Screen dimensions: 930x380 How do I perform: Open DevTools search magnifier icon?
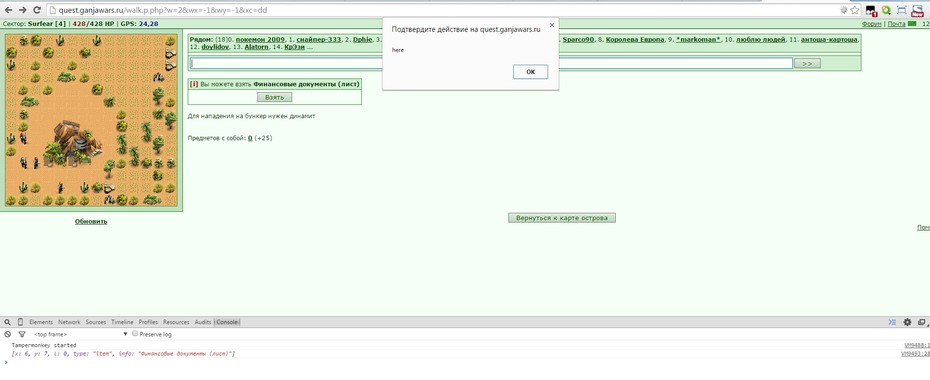click(8, 322)
